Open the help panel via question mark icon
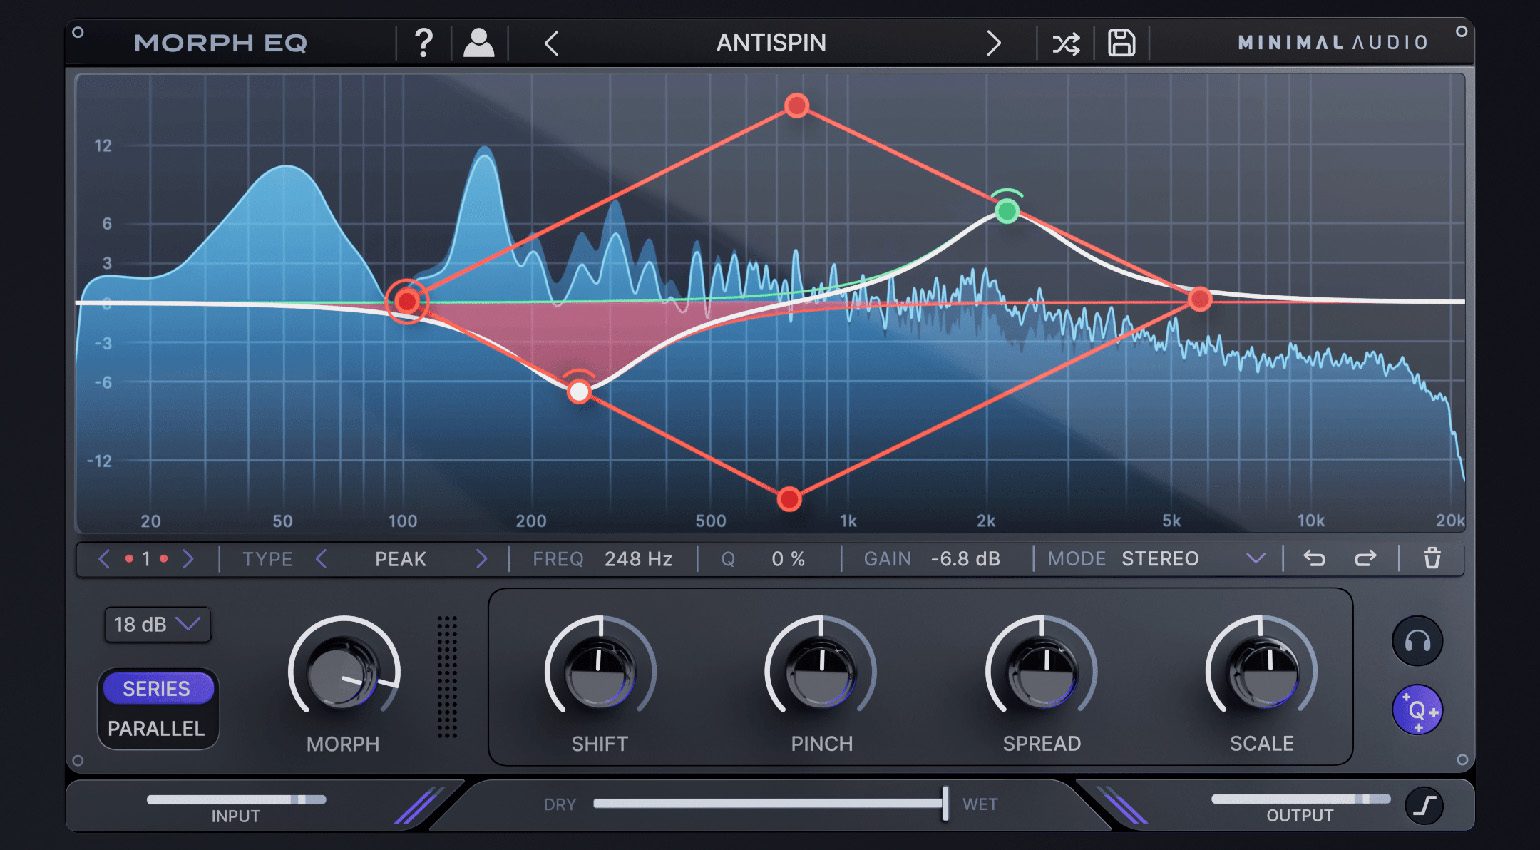Screen dimensions: 1540x850 coord(424,42)
